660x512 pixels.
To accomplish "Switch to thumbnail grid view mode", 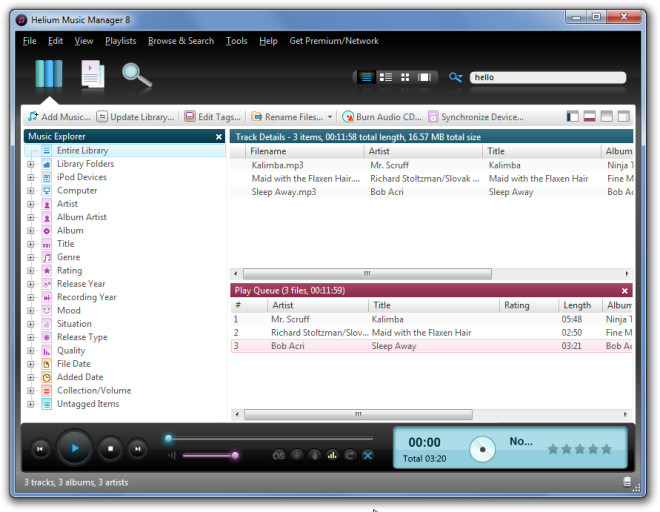I will tap(405, 77).
